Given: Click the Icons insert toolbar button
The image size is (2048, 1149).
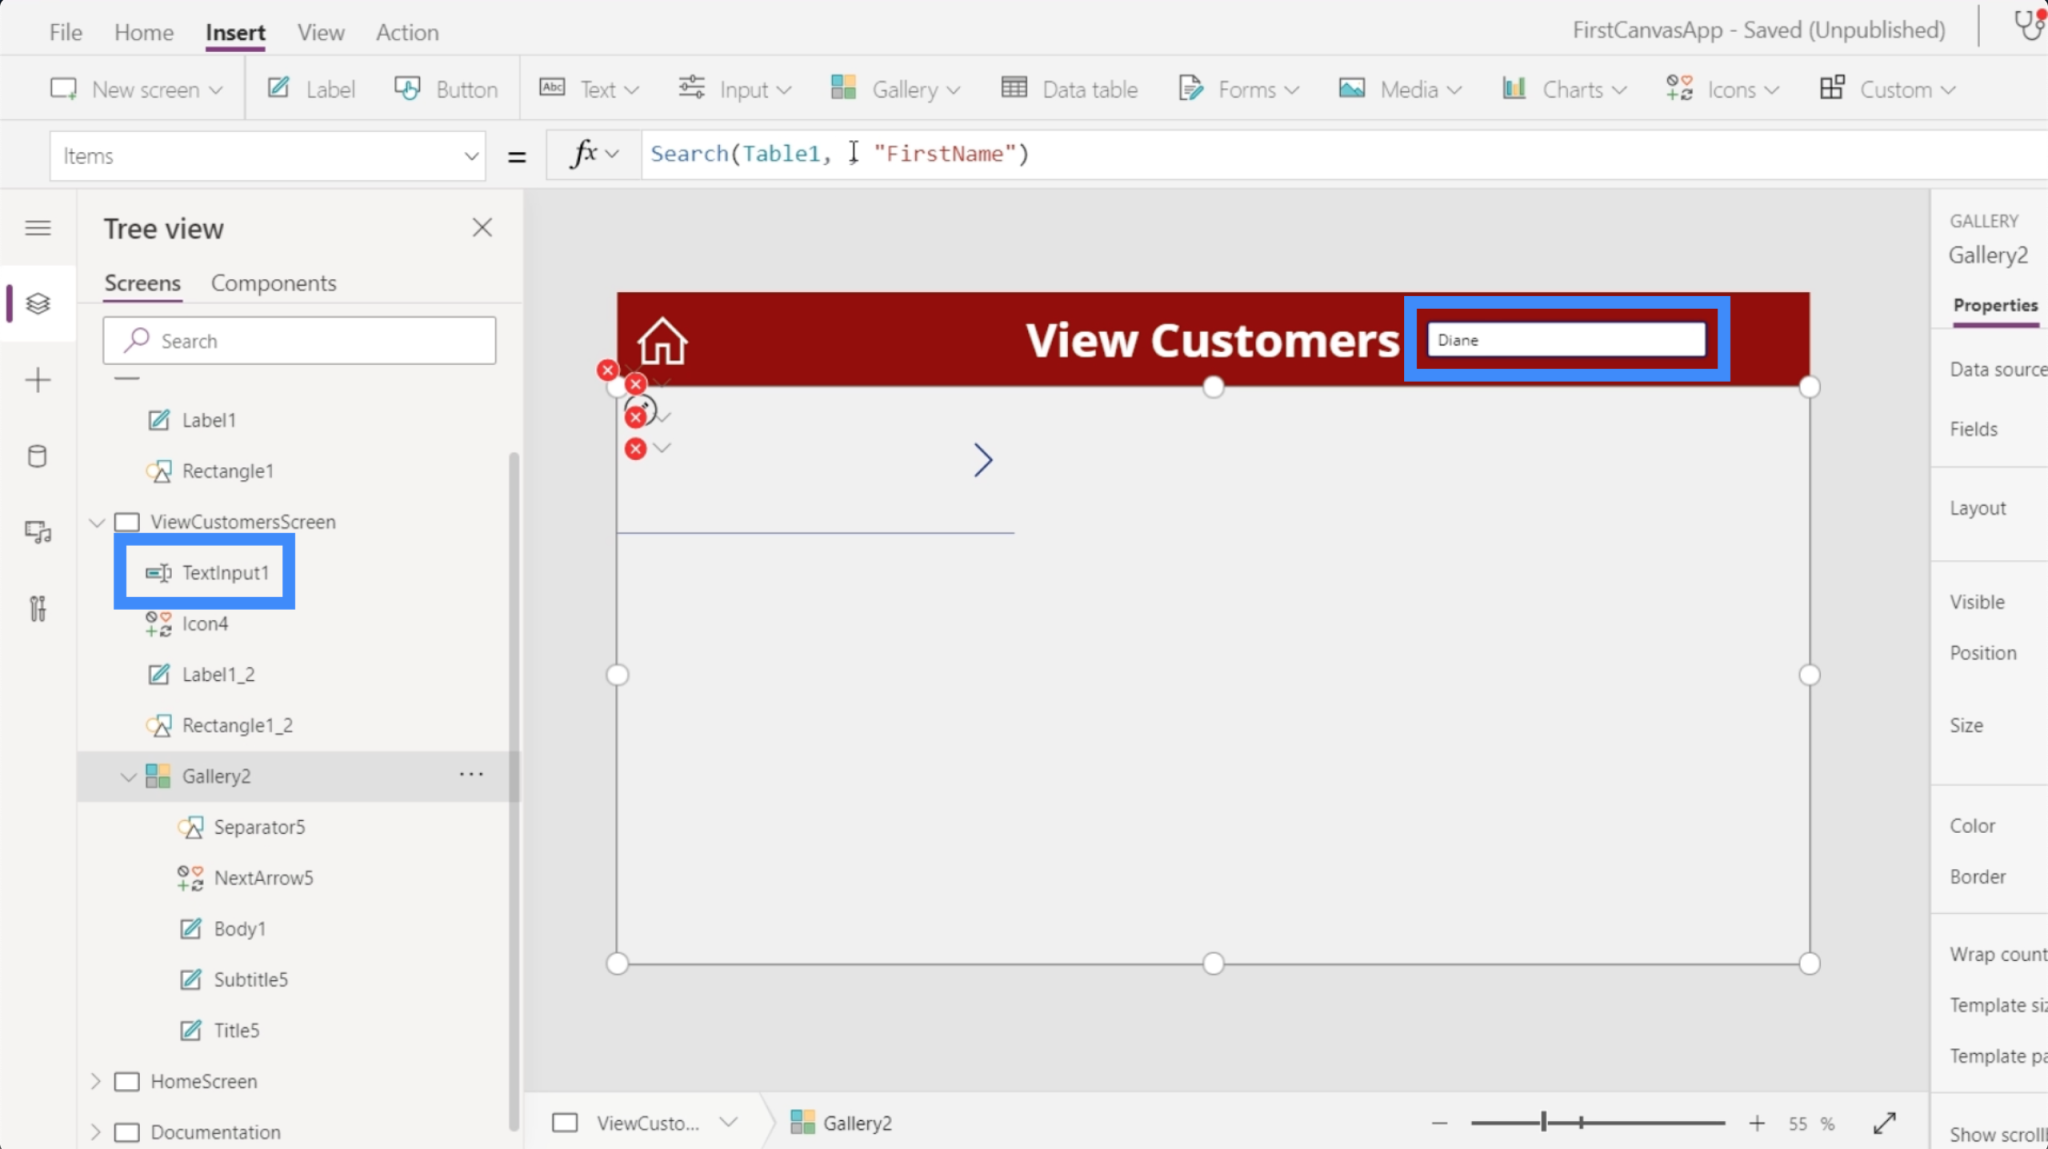Looking at the screenshot, I should (x=1723, y=89).
